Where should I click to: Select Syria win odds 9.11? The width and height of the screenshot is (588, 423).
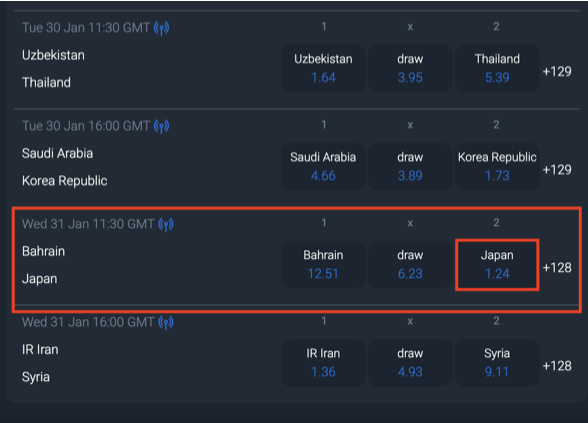coord(497,363)
